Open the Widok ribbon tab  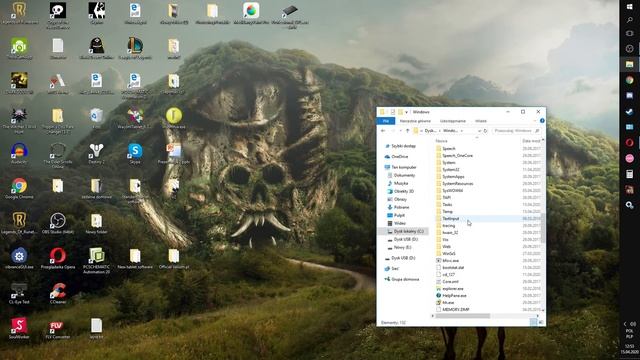481,121
